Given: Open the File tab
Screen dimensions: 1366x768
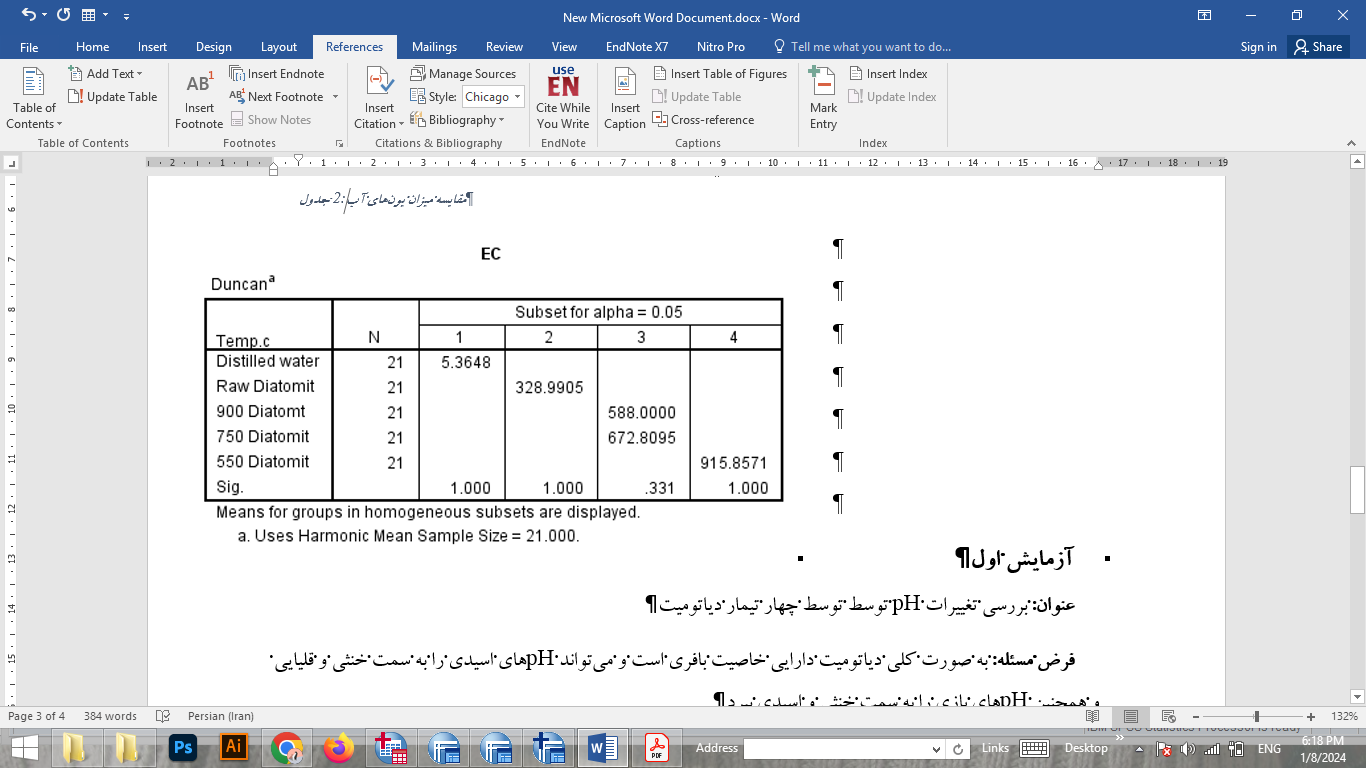Looking at the screenshot, I should click(29, 47).
